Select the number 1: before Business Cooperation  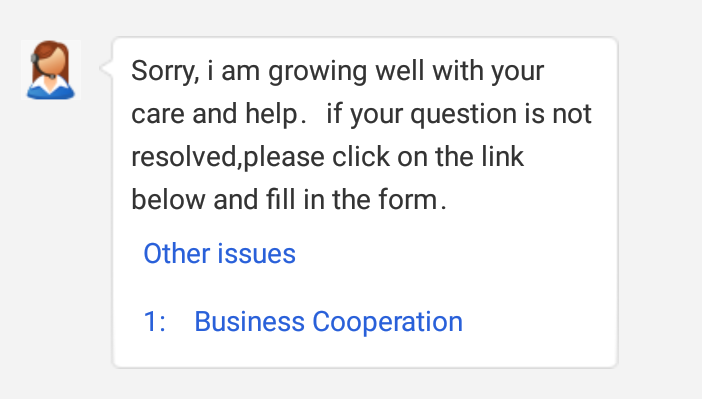[154, 322]
